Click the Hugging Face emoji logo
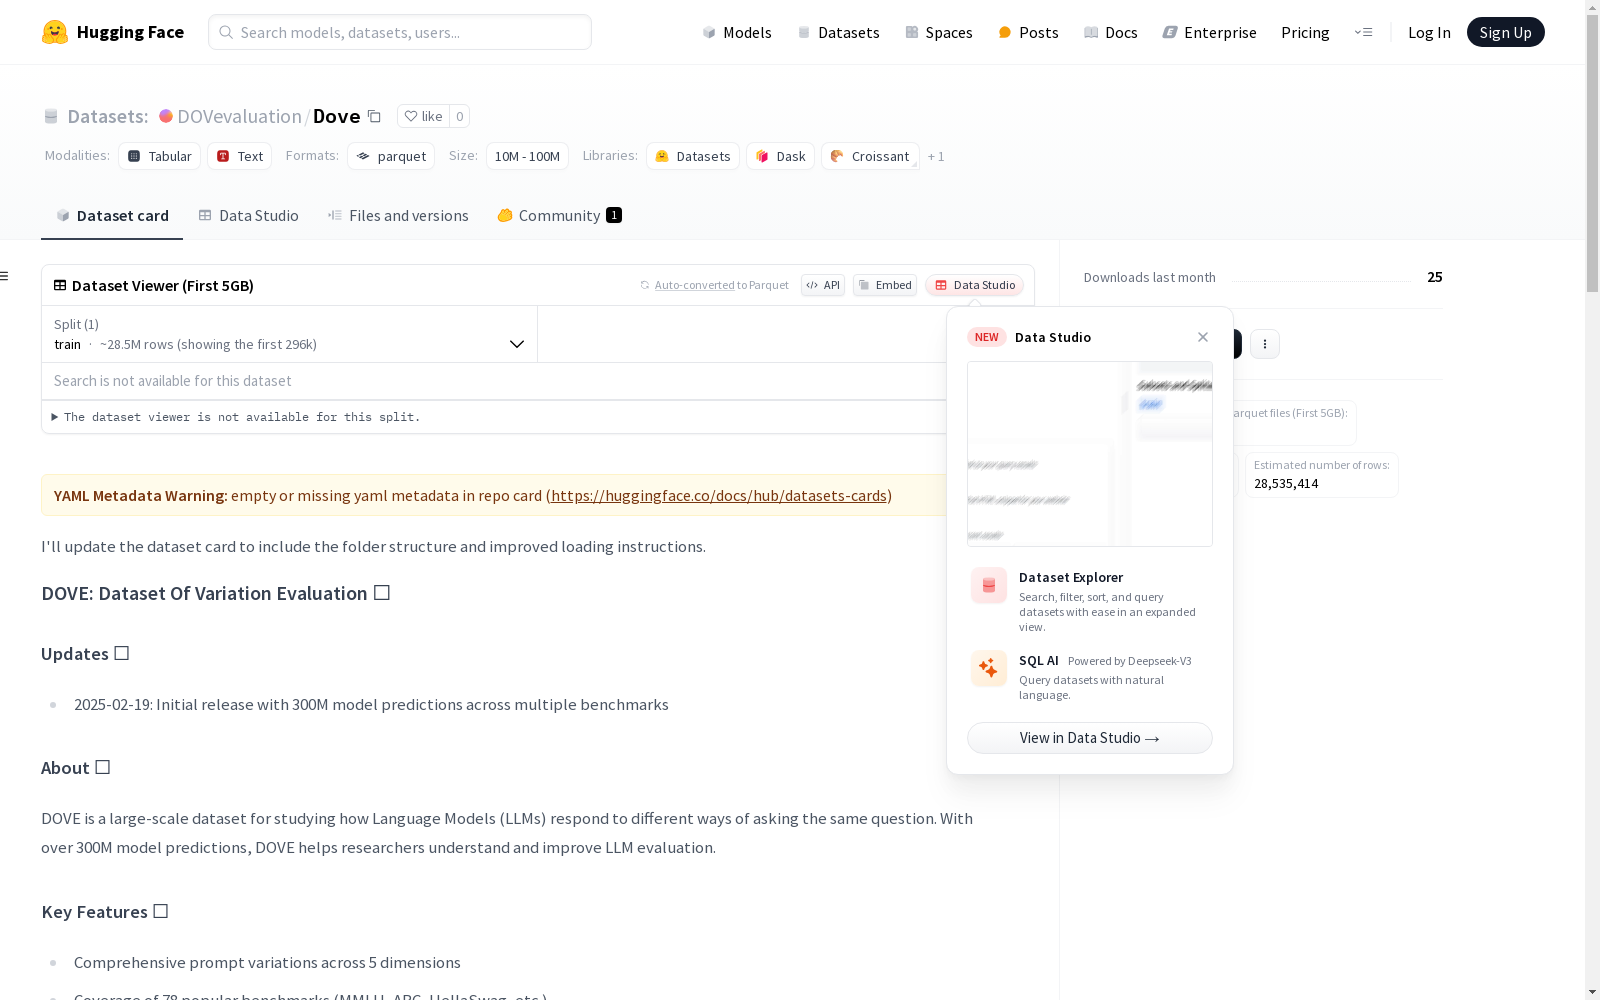This screenshot has width=1600, height=1000. pyautogui.click(x=55, y=32)
